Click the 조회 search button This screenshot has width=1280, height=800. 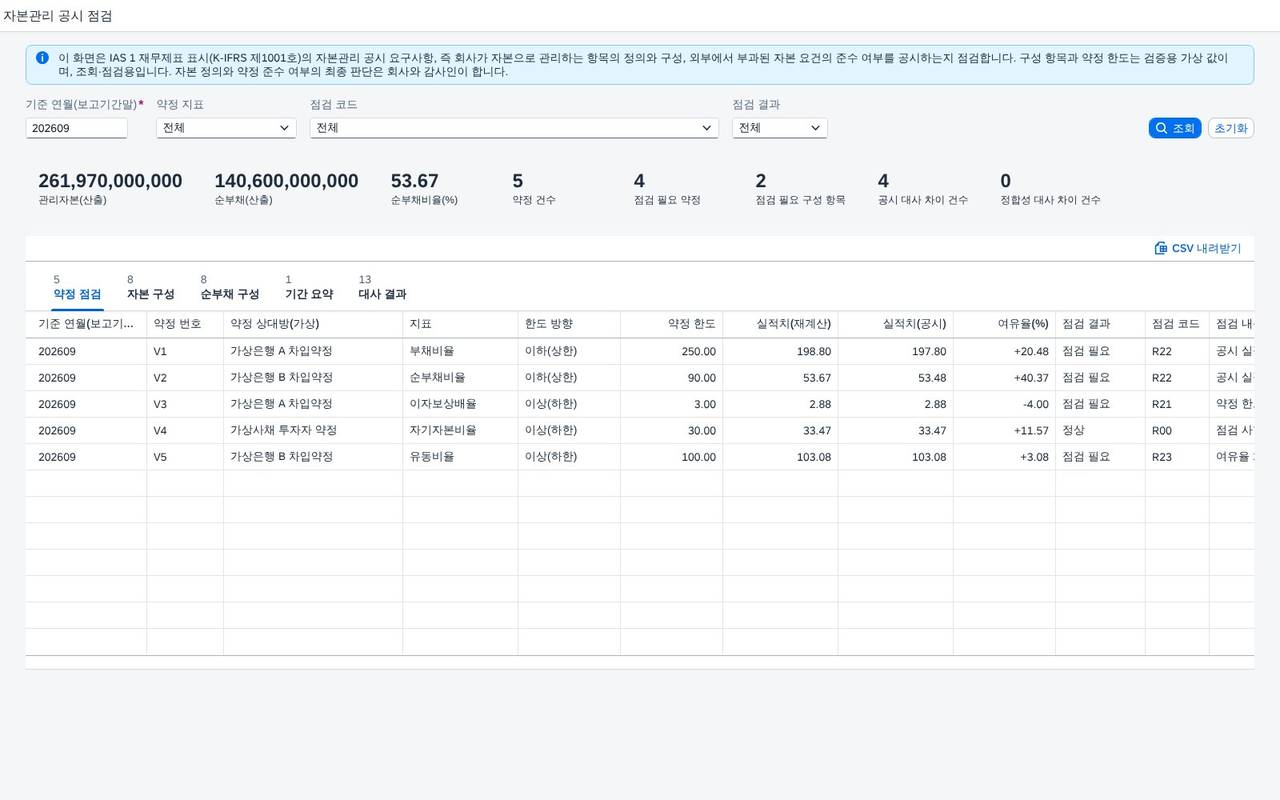(x=1175, y=128)
